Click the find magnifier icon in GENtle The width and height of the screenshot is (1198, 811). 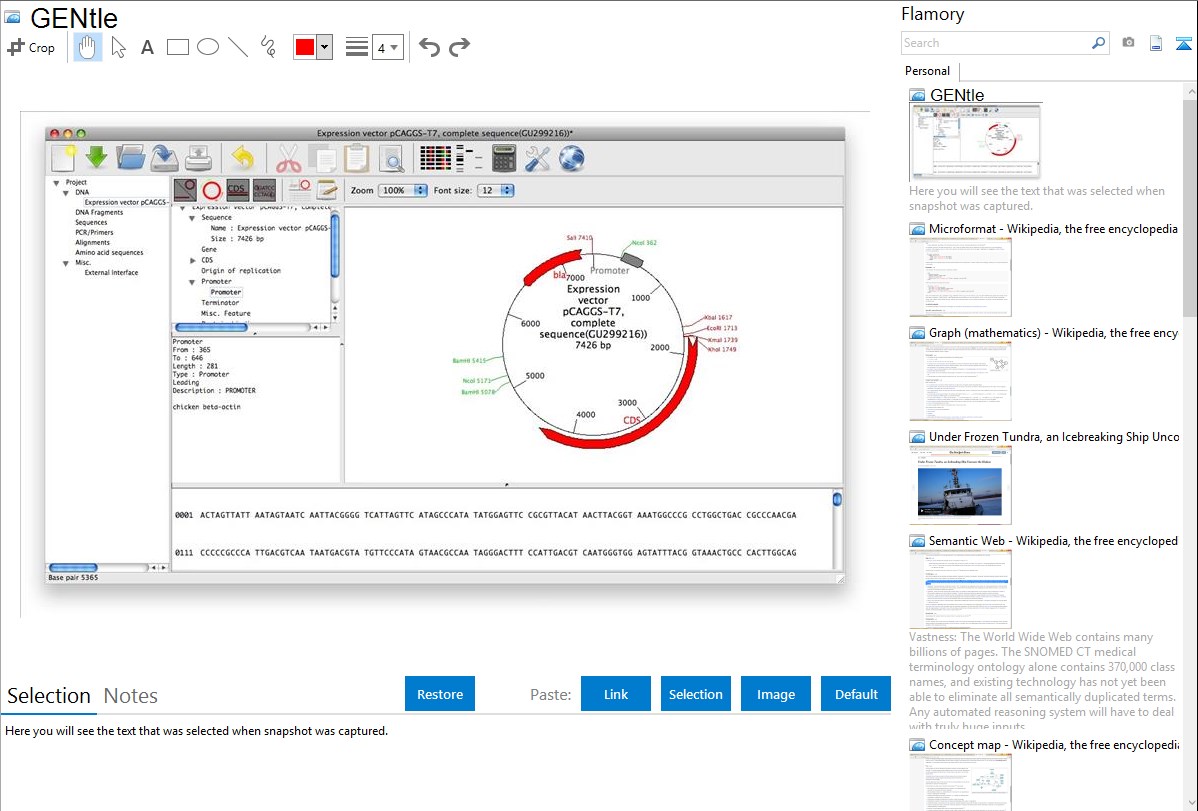tap(391, 158)
